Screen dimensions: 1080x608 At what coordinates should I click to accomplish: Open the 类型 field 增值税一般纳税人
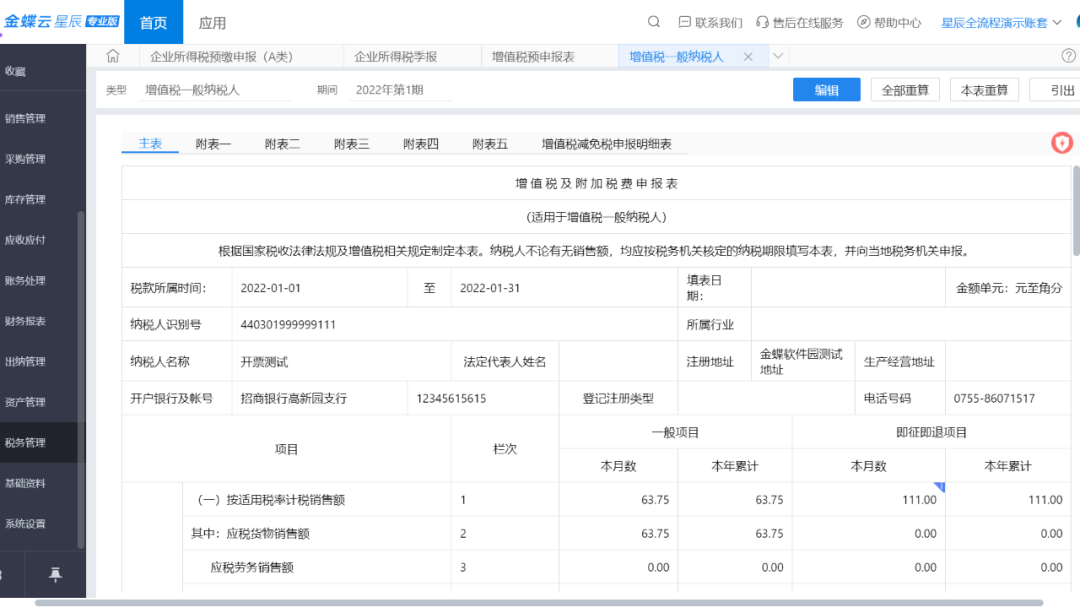pos(215,90)
